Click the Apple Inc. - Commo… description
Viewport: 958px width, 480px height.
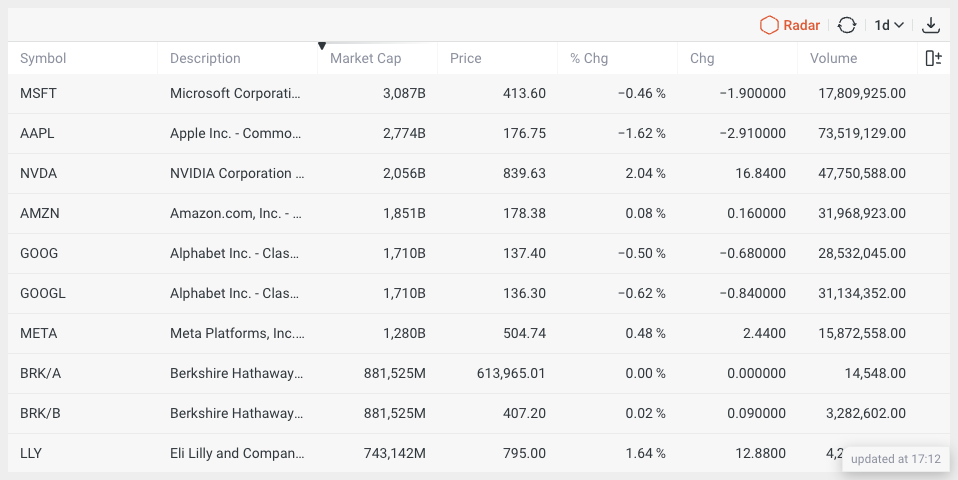(x=236, y=133)
